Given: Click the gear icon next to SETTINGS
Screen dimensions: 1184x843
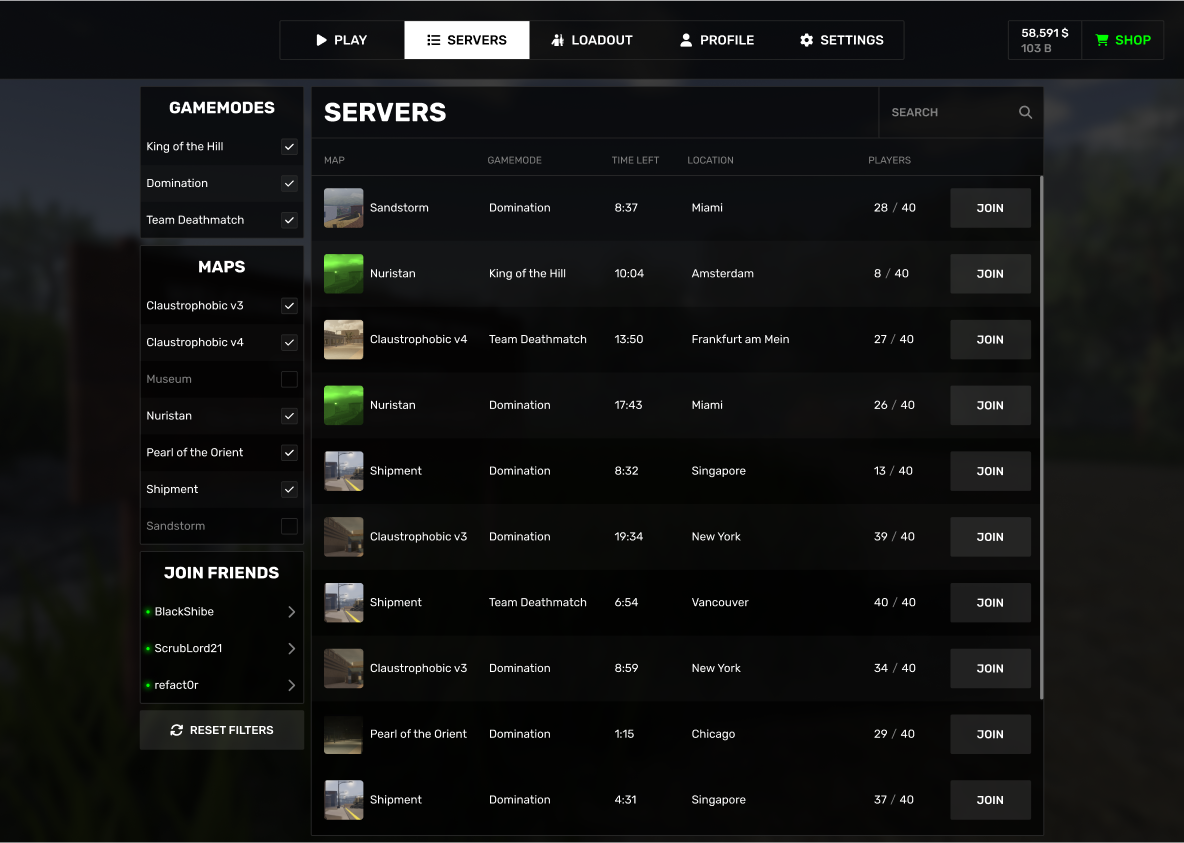Looking at the screenshot, I should (806, 40).
